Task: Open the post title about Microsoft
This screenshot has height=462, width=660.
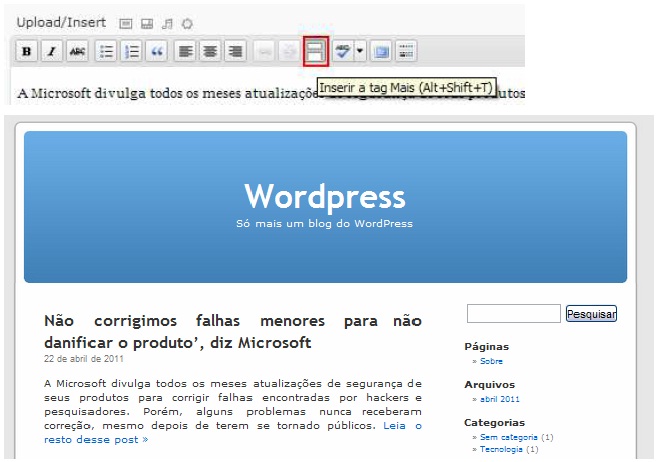Action: coord(233,332)
